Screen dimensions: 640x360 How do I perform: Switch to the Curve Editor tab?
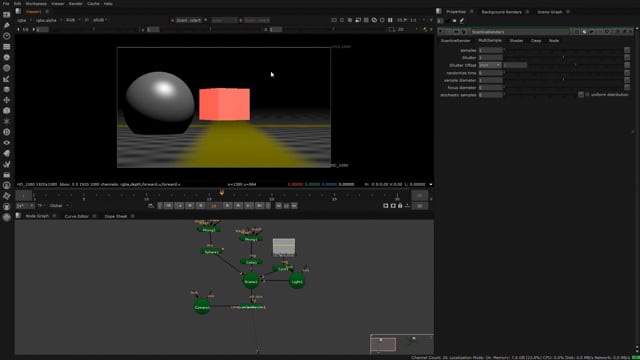76,216
